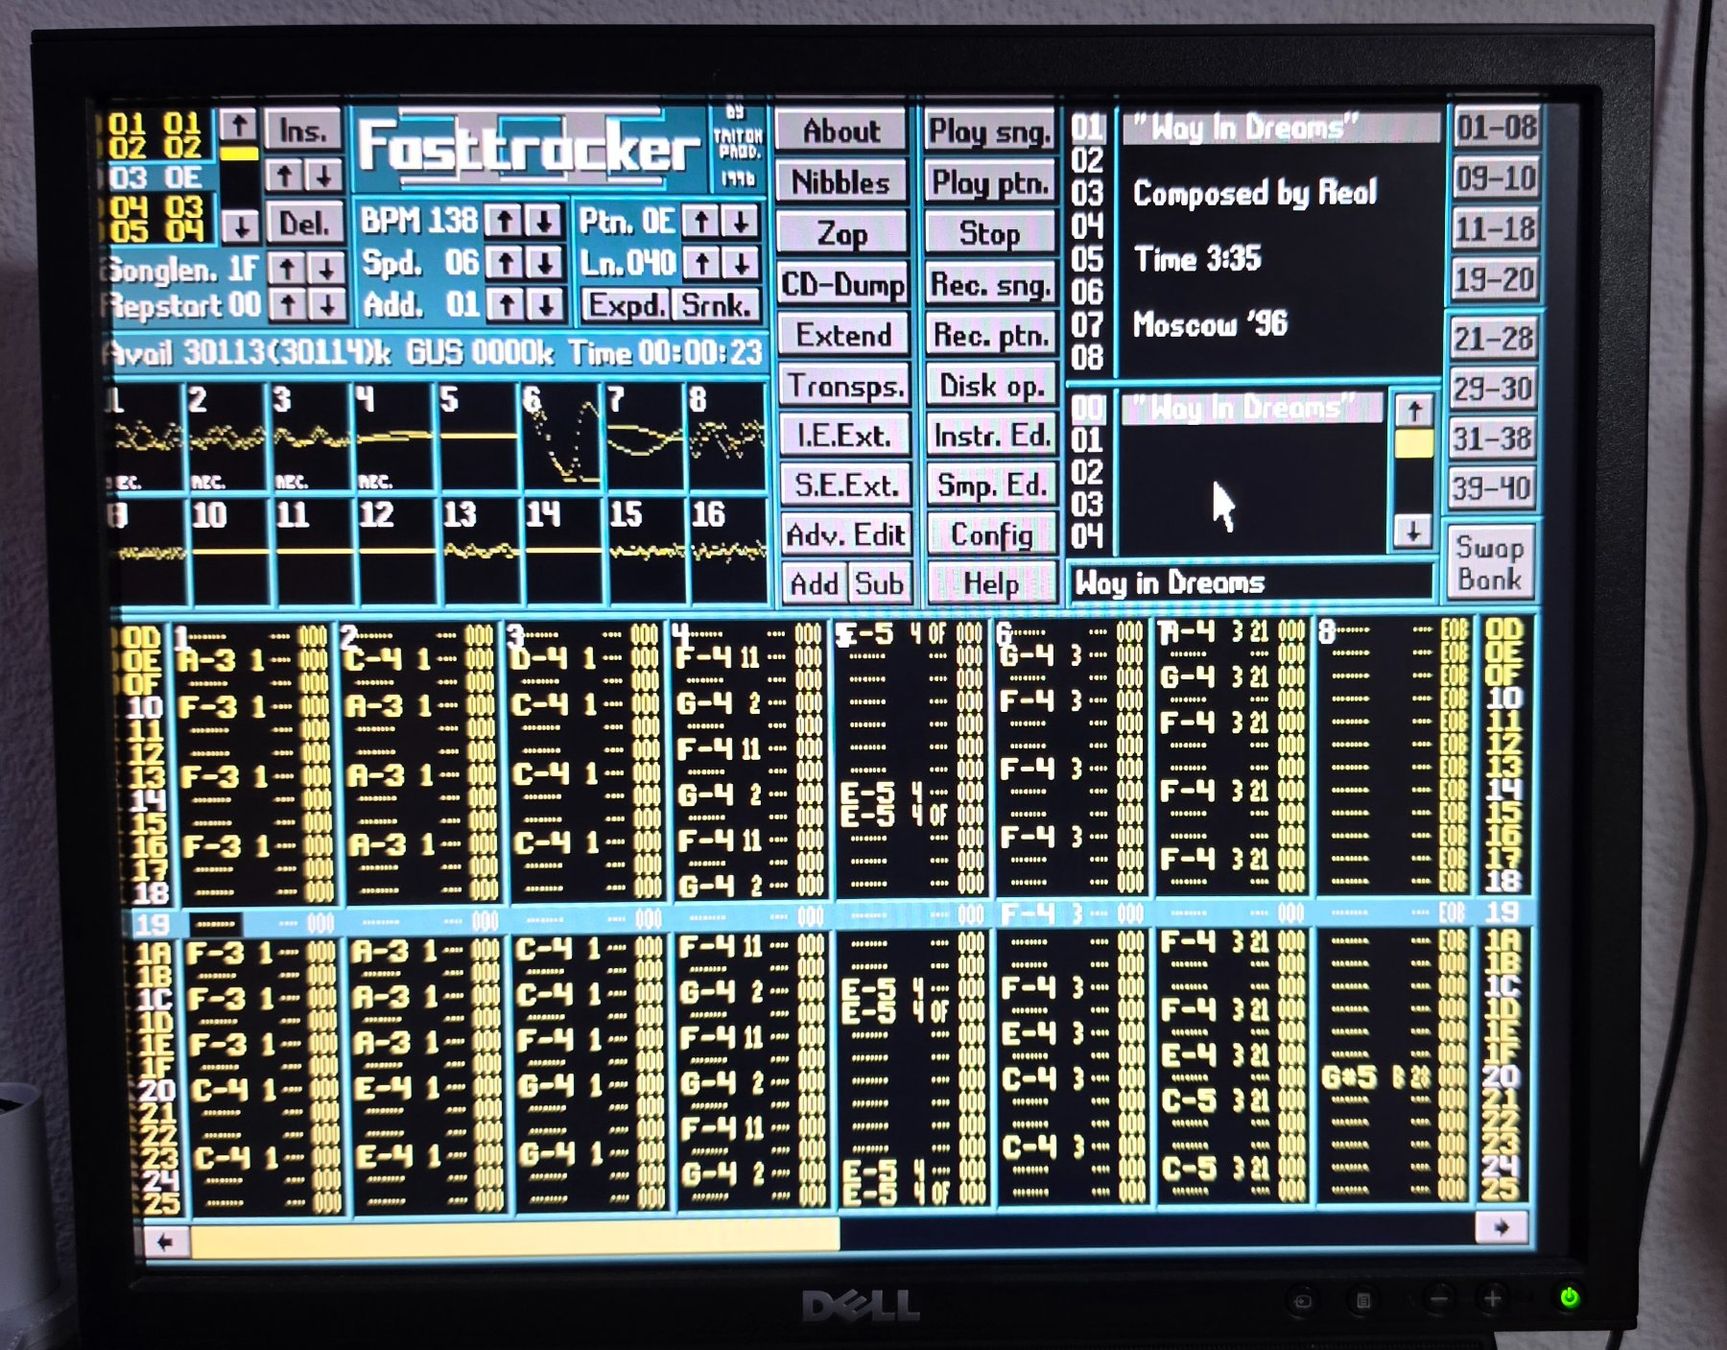Open the Transps. transpose panel
1727x1350 pixels.
coord(845,385)
